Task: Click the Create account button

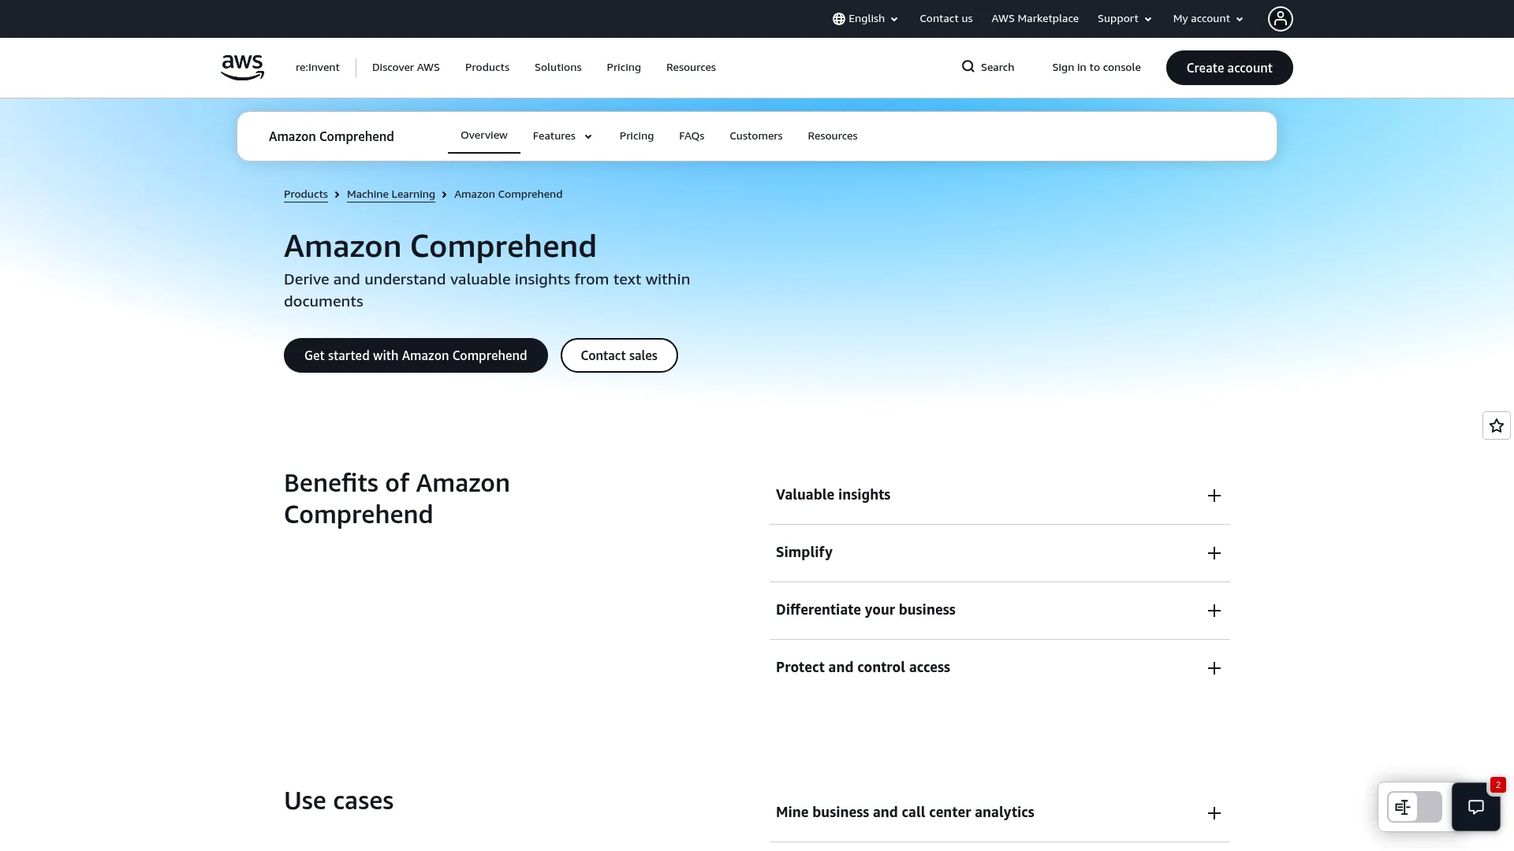Action: pos(1229,68)
